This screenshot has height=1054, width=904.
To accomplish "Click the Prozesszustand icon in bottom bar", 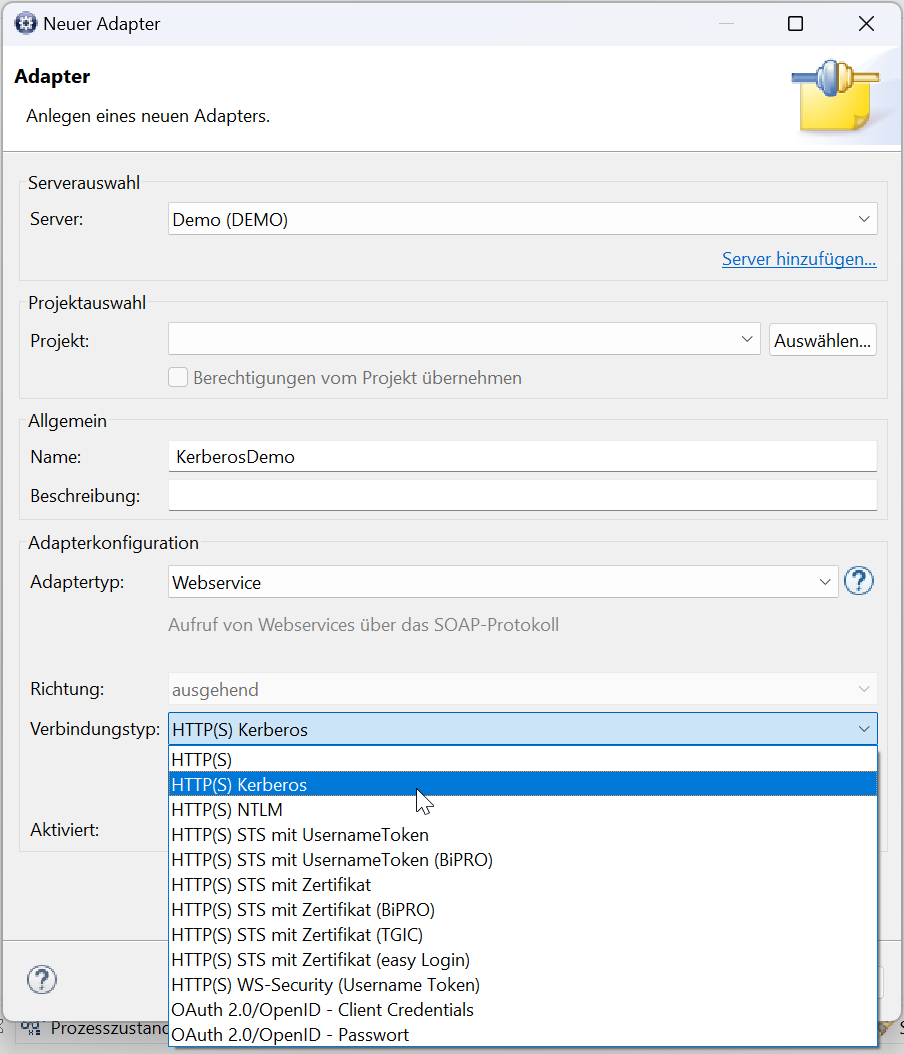I will [x=30, y=1028].
